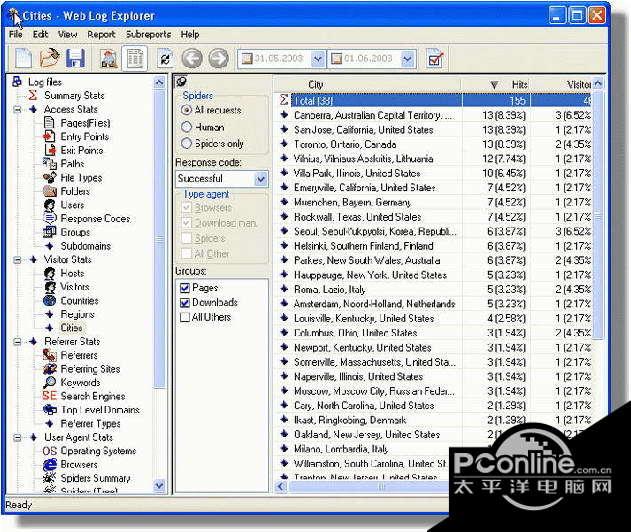Expand the Canberra city row
This screenshot has height=532, width=631.
pyautogui.click(x=285, y=115)
